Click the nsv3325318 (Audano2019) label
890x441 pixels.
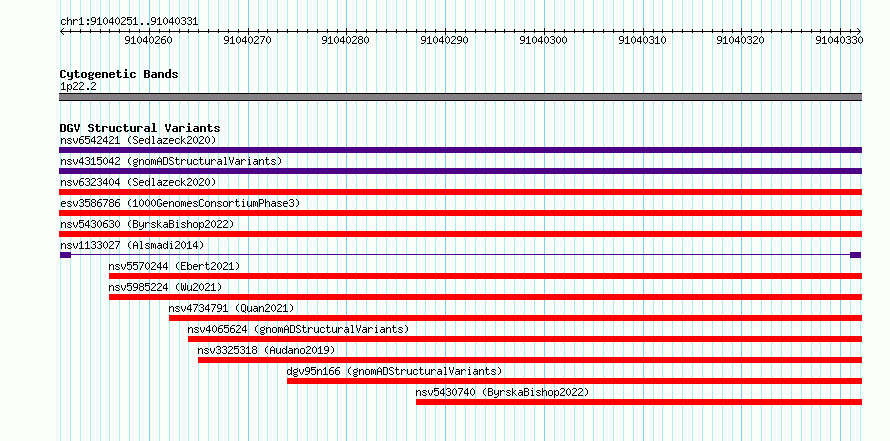pyautogui.click(x=267, y=350)
